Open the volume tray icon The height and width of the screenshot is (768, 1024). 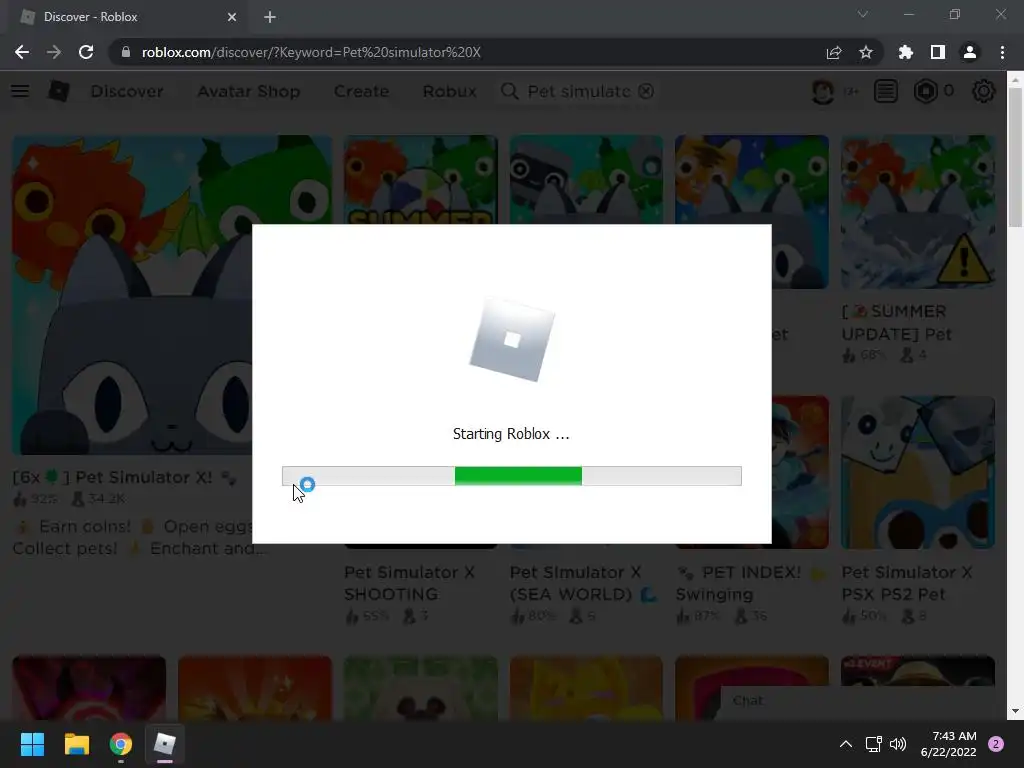tap(898, 744)
